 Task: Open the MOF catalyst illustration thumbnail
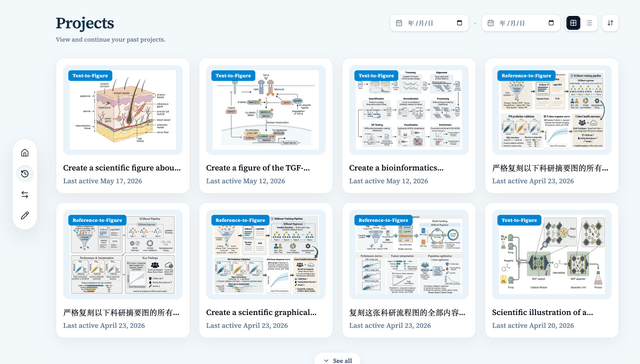click(552, 254)
